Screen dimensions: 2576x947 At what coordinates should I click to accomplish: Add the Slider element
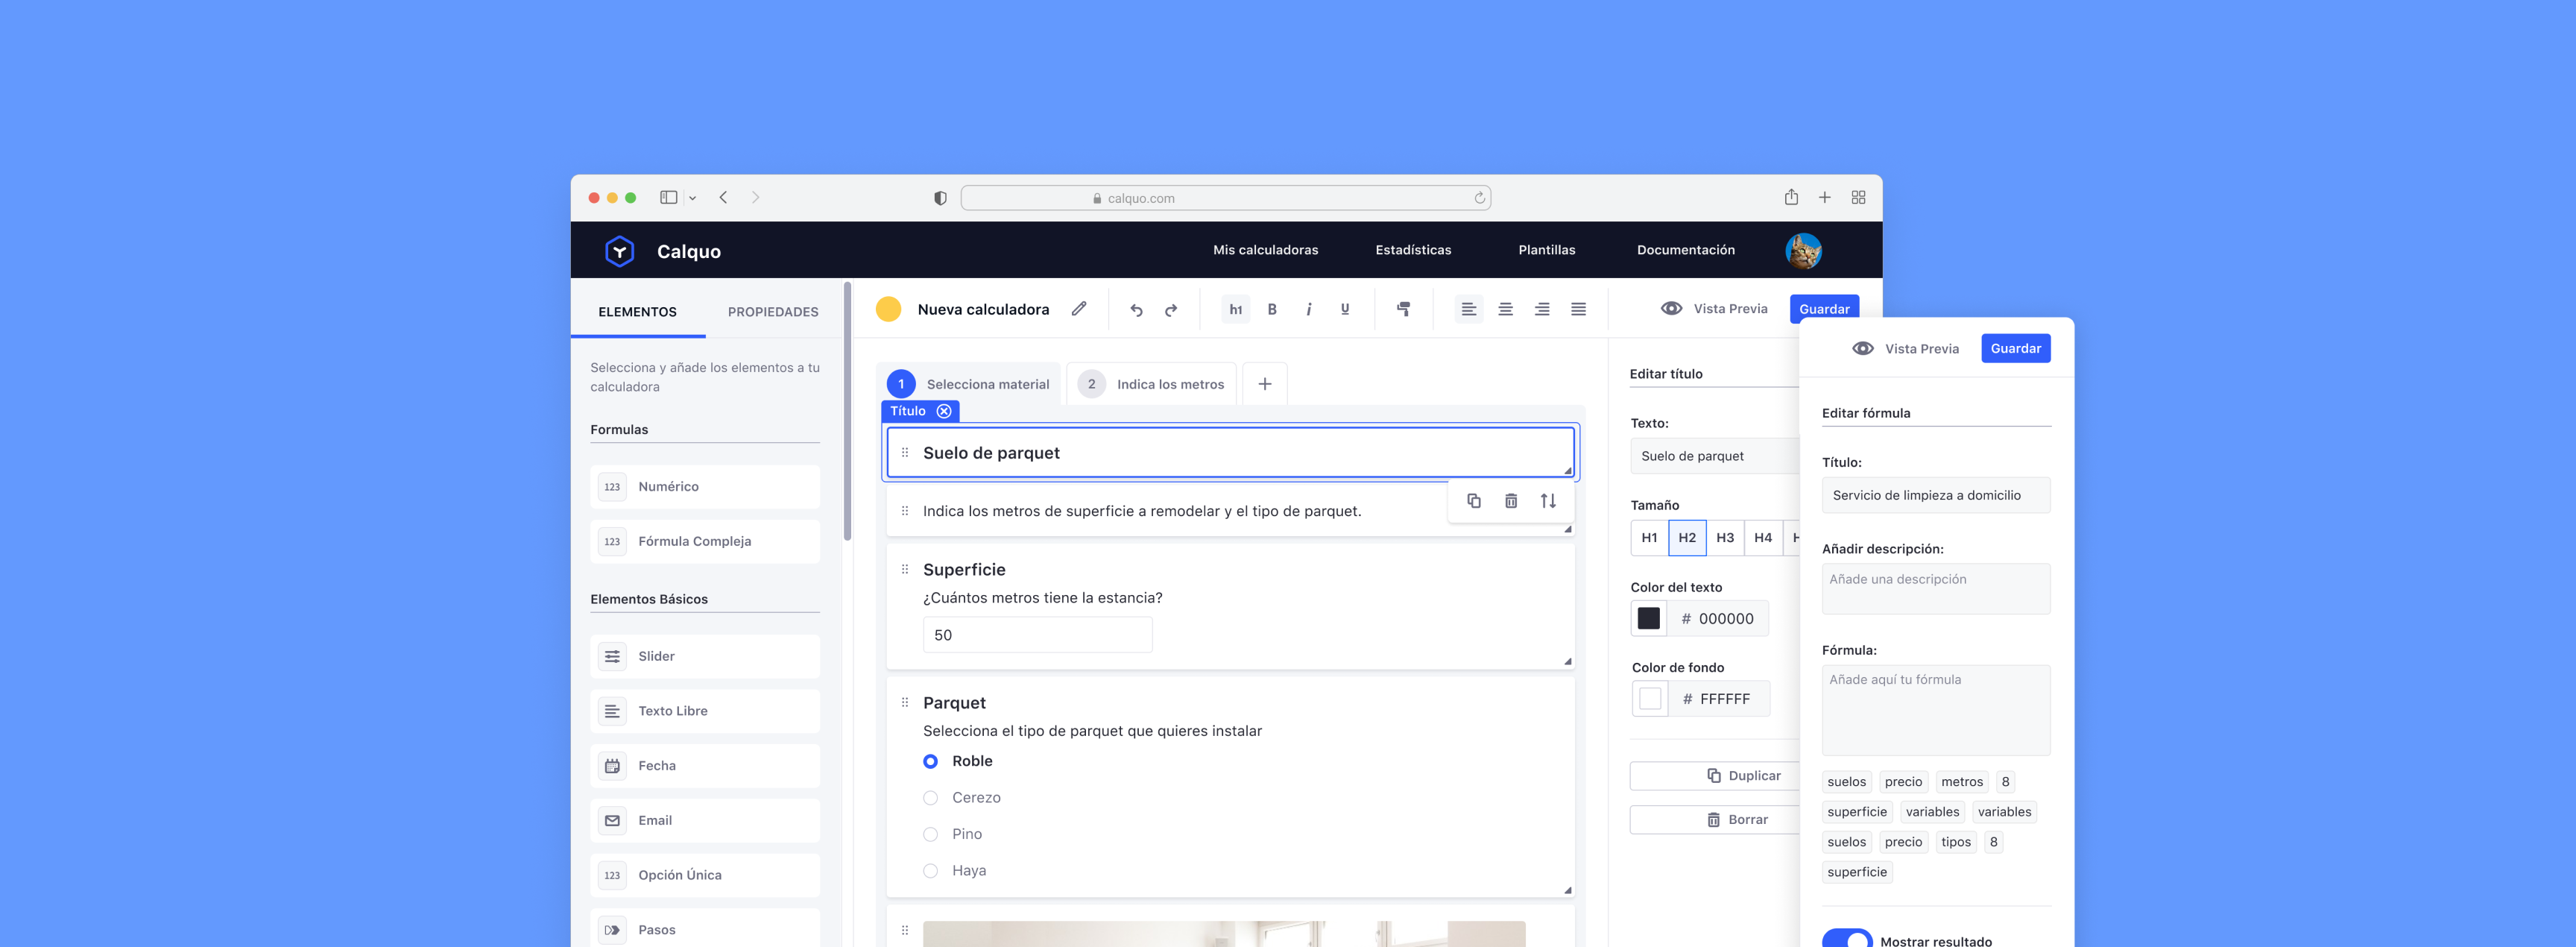[x=705, y=656]
